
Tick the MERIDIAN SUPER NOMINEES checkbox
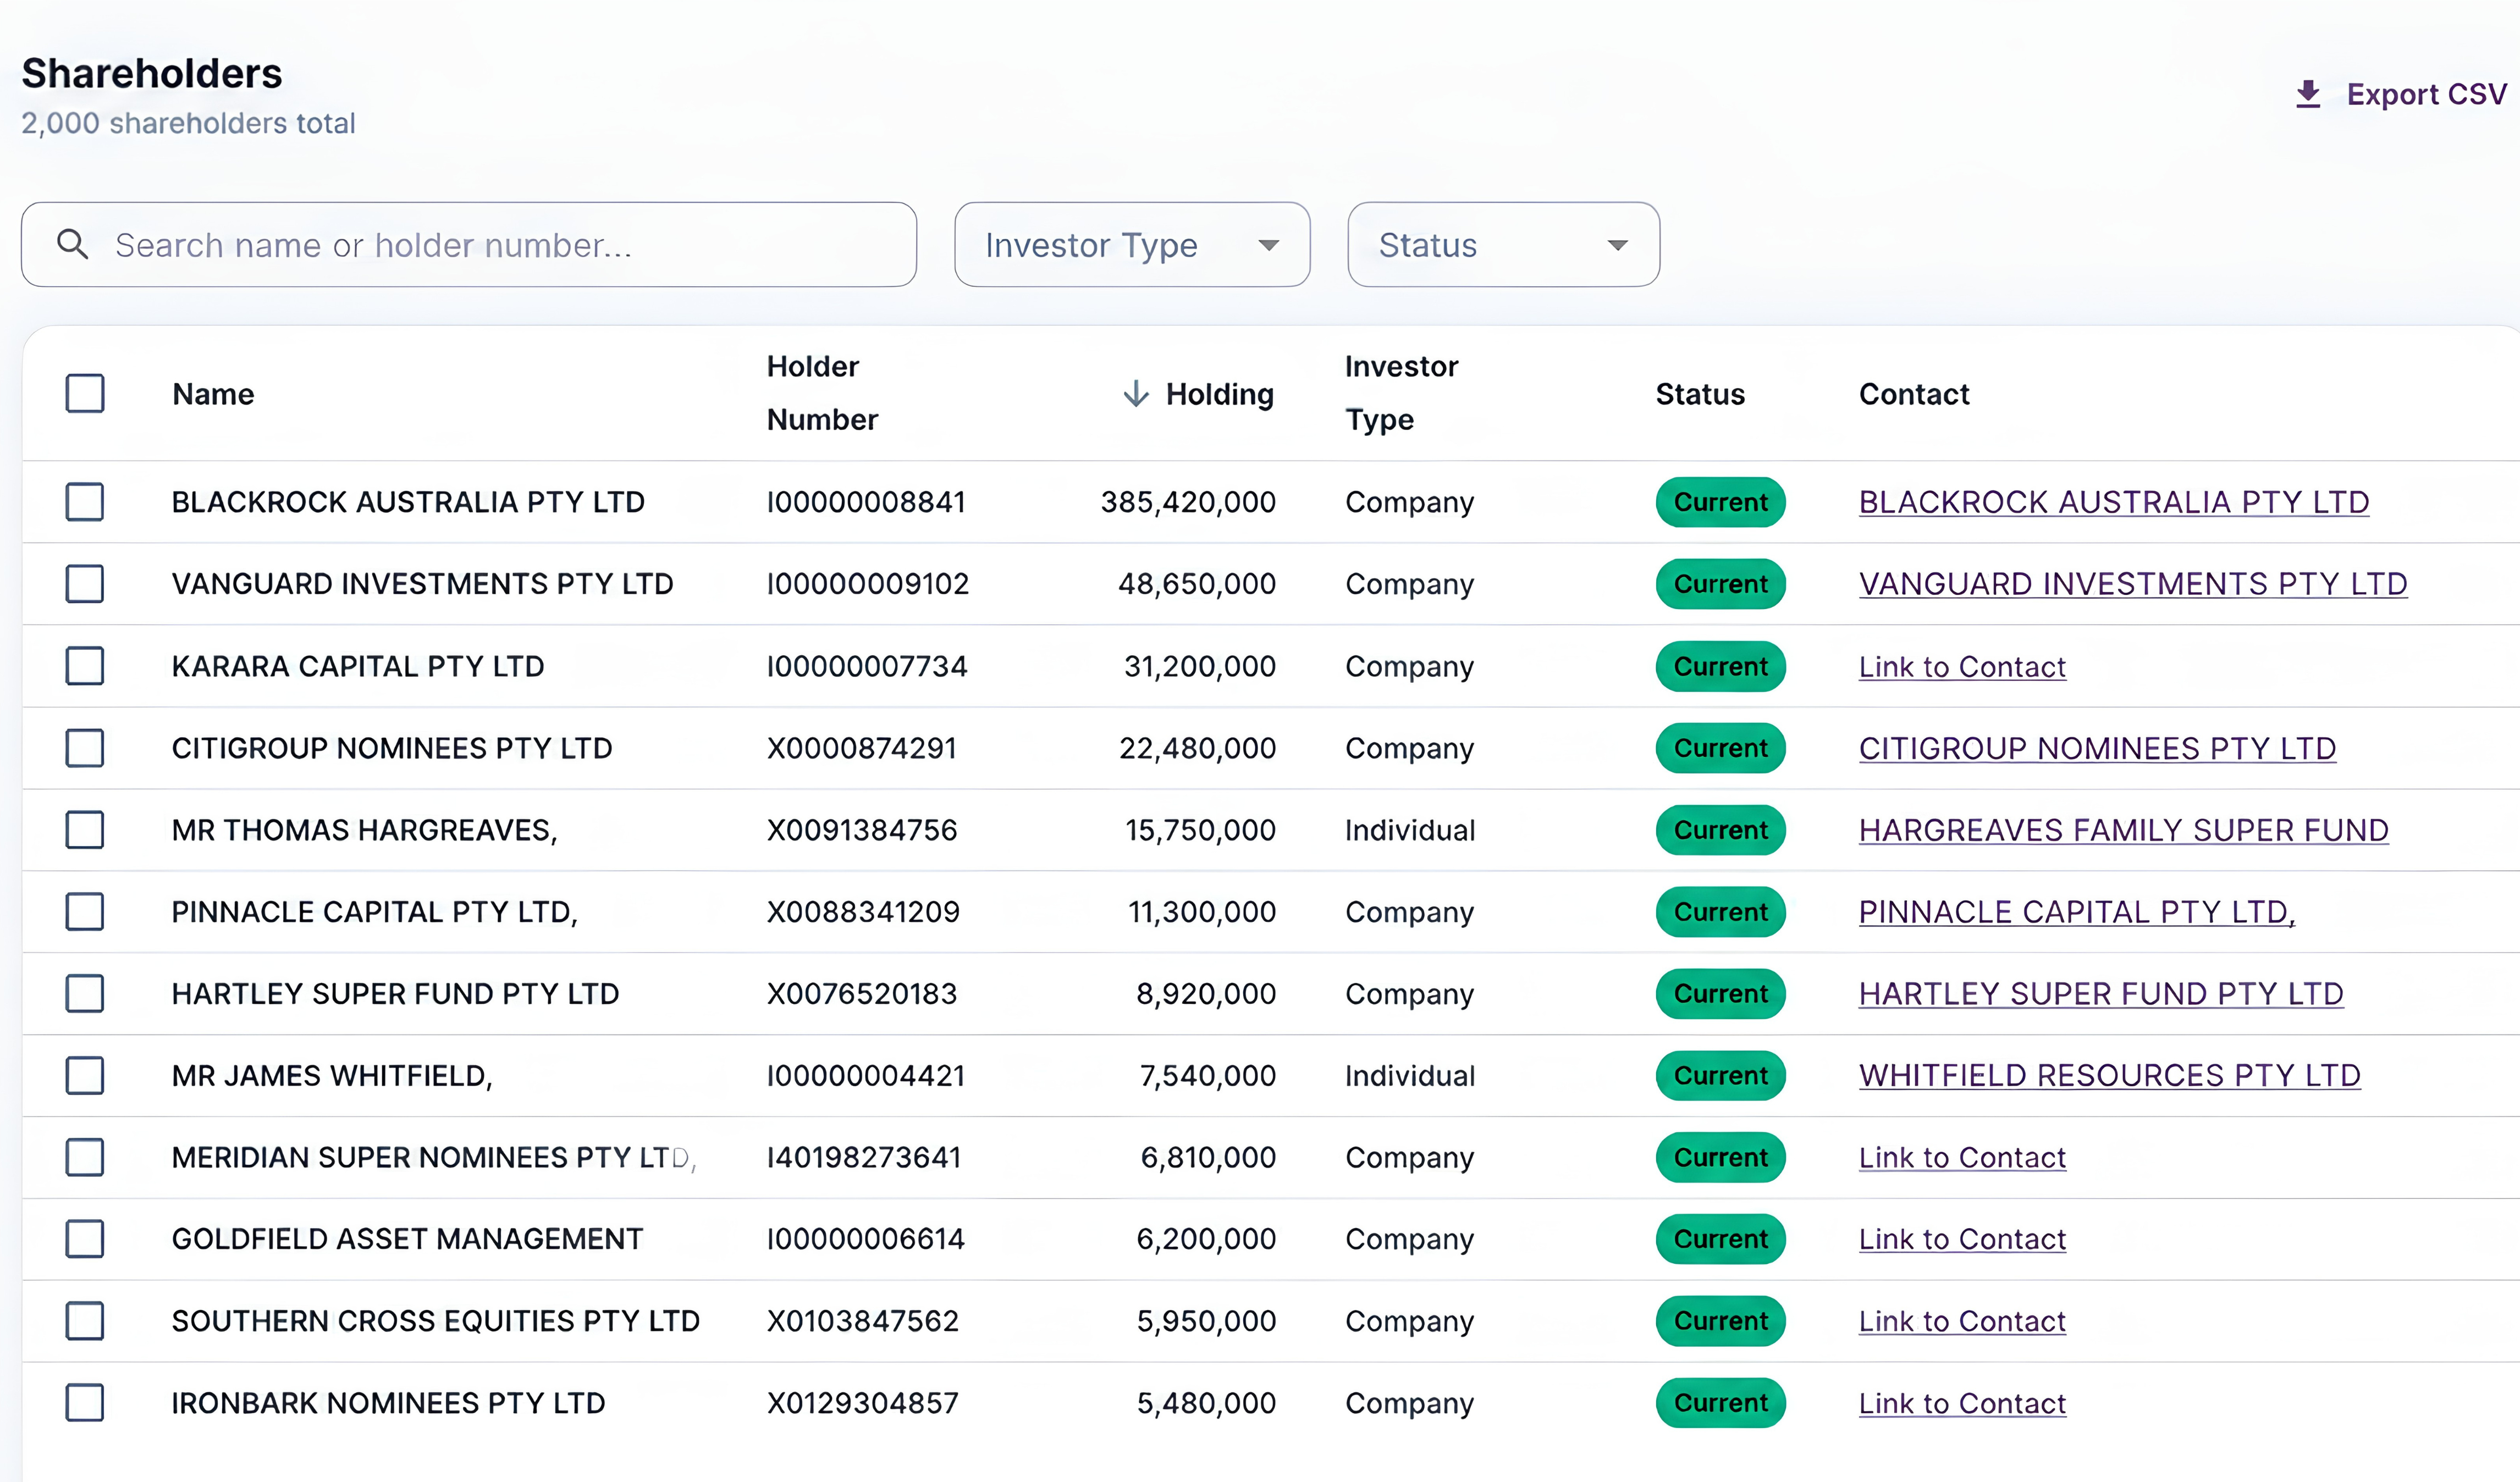coord(85,1157)
